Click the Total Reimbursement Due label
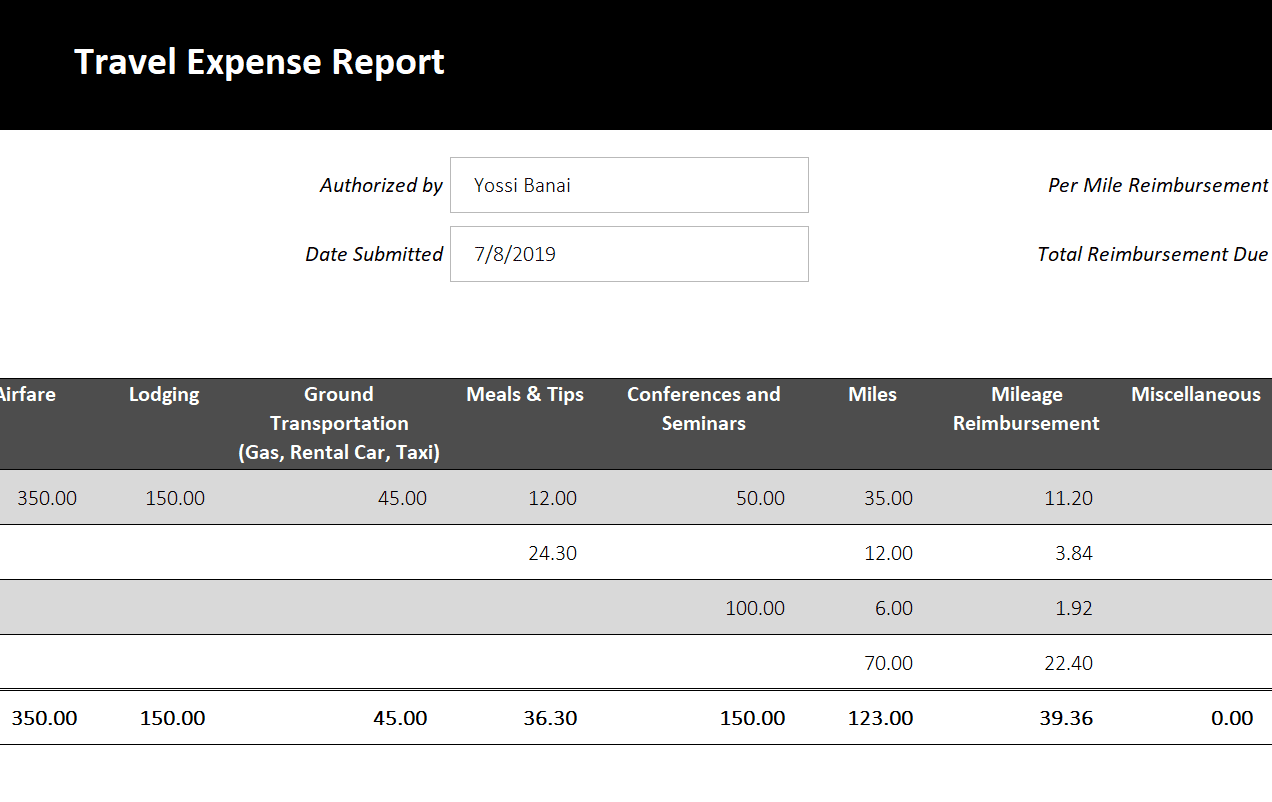This screenshot has height=802, width=1272. coord(1153,254)
